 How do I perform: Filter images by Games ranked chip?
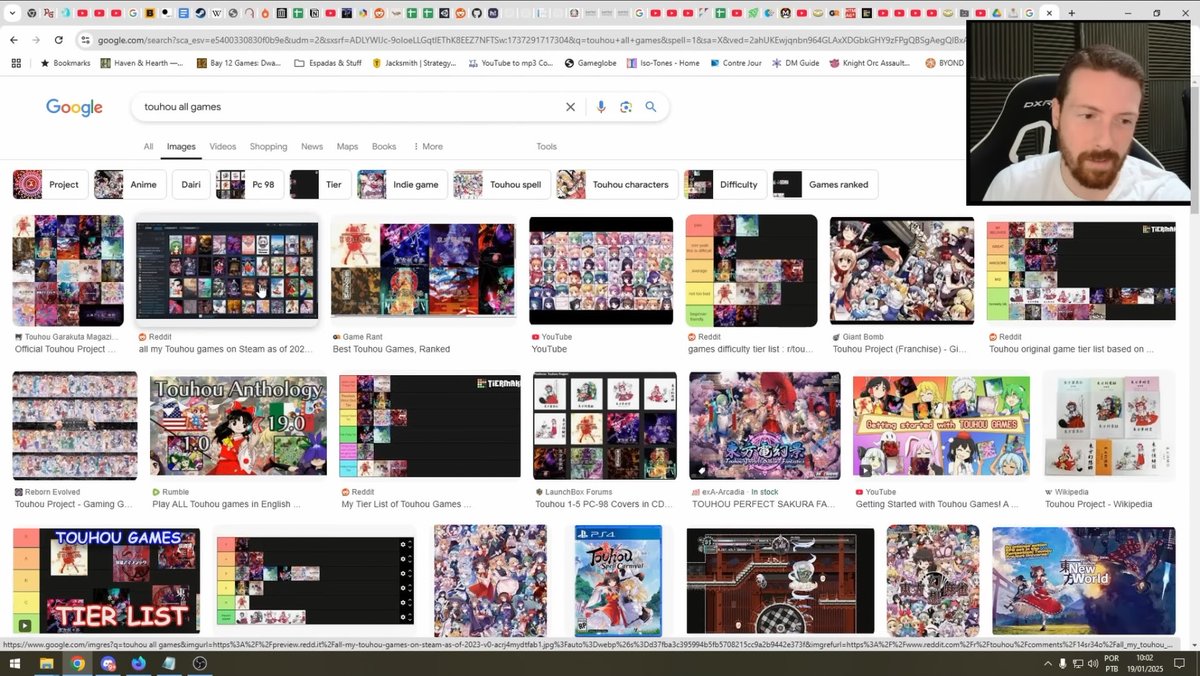point(825,185)
